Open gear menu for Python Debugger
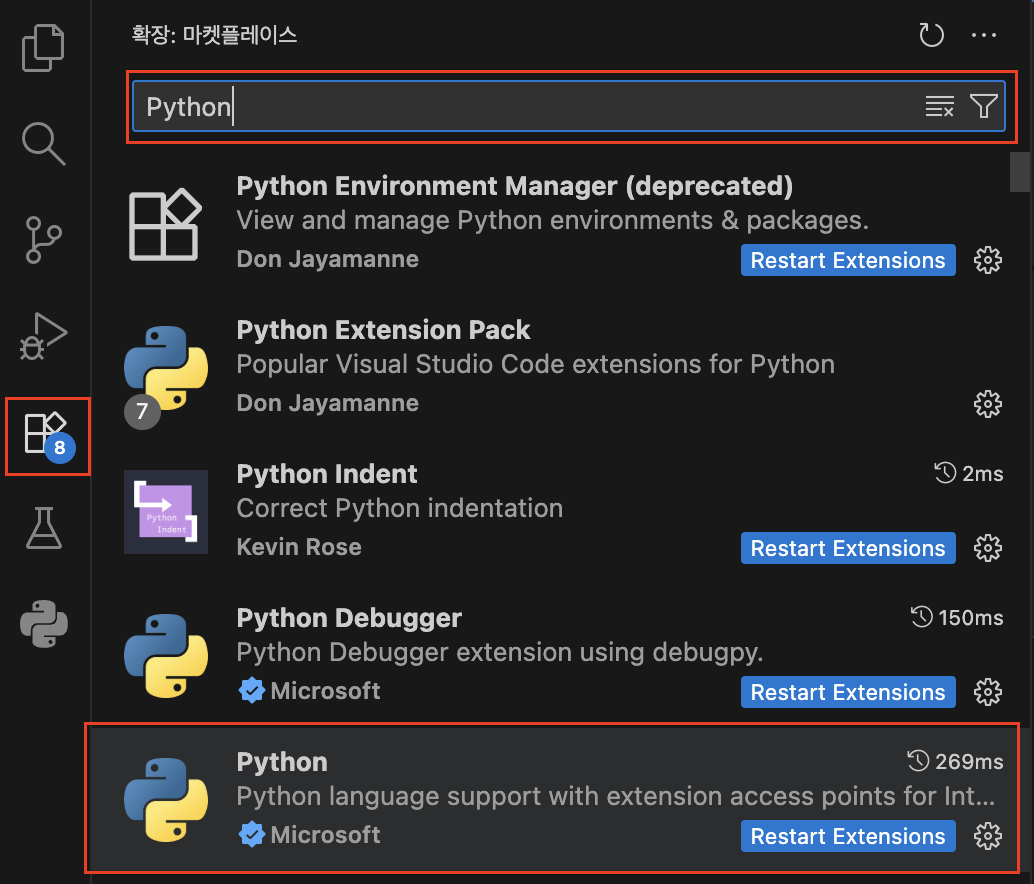 tap(987, 692)
